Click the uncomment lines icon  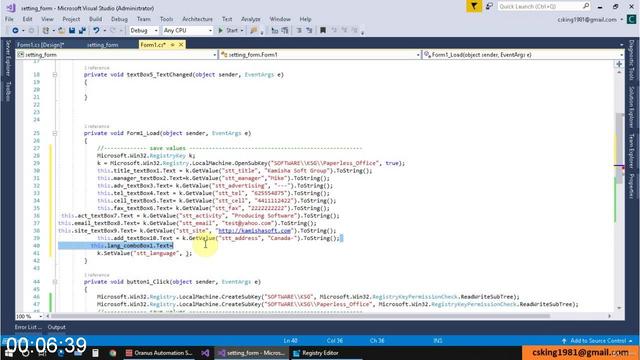[x=285, y=31]
